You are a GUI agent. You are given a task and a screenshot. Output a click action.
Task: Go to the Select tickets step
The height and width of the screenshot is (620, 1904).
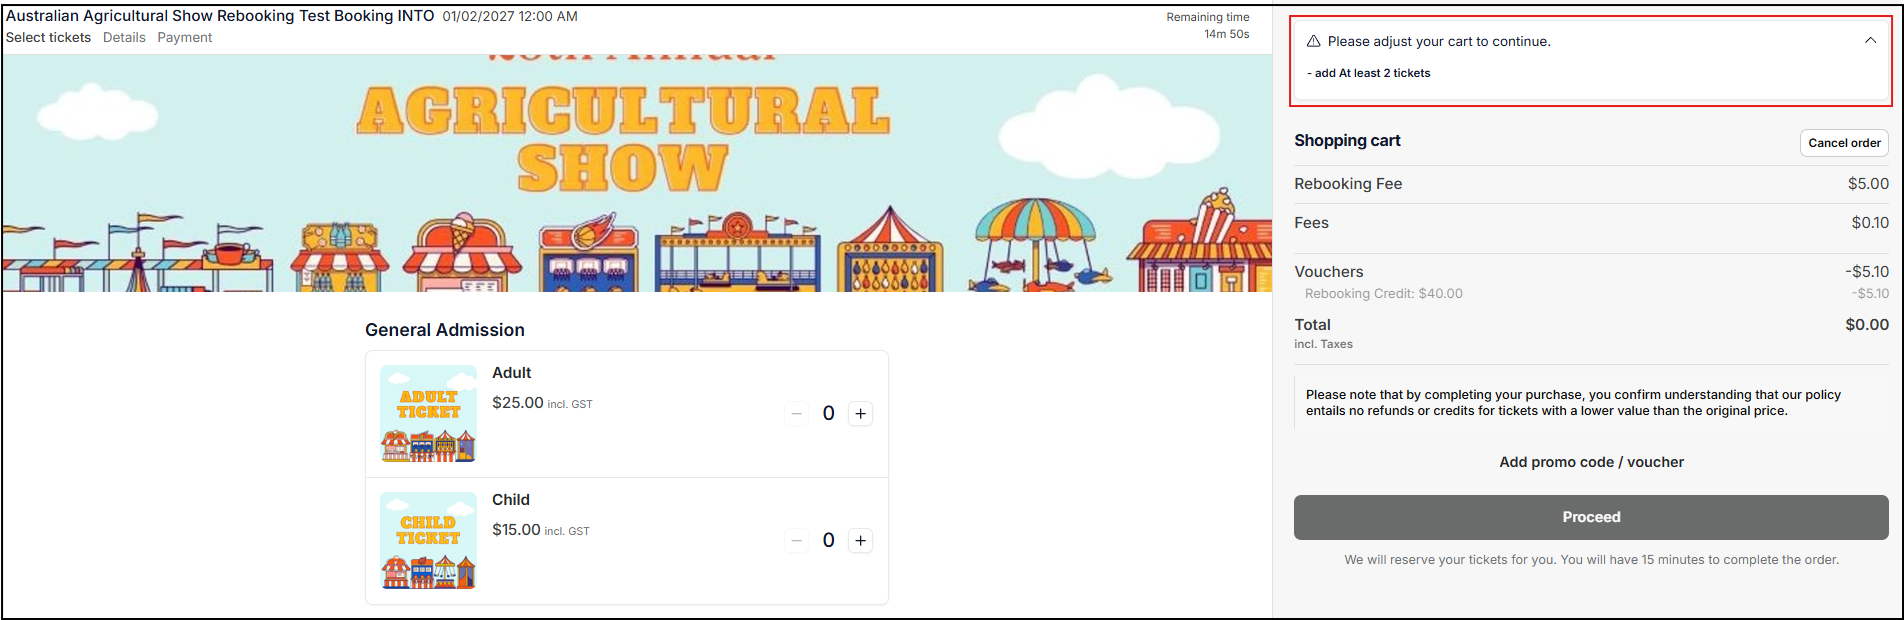[48, 37]
